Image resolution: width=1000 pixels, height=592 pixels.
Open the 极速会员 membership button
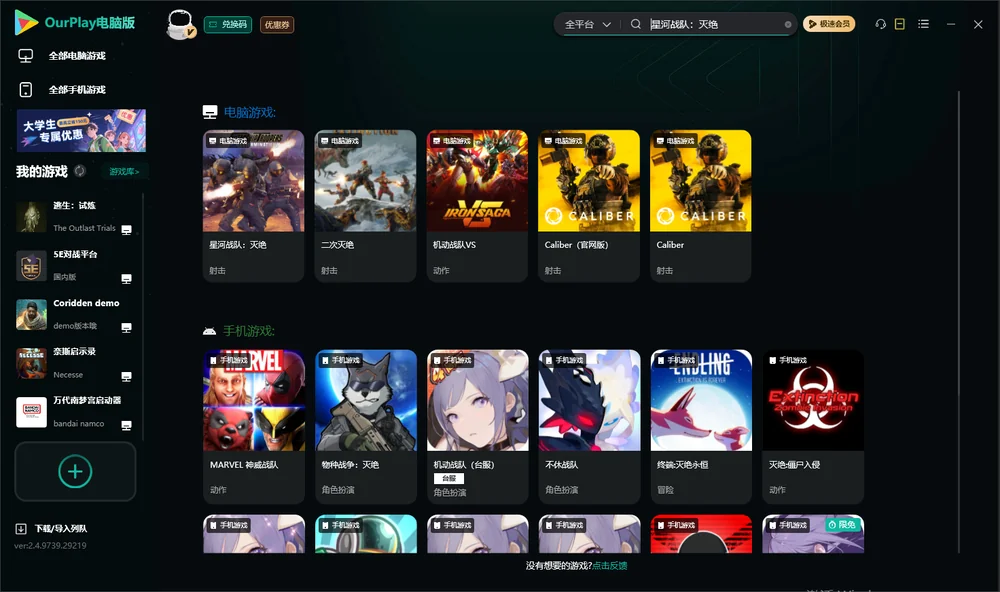pos(829,24)
